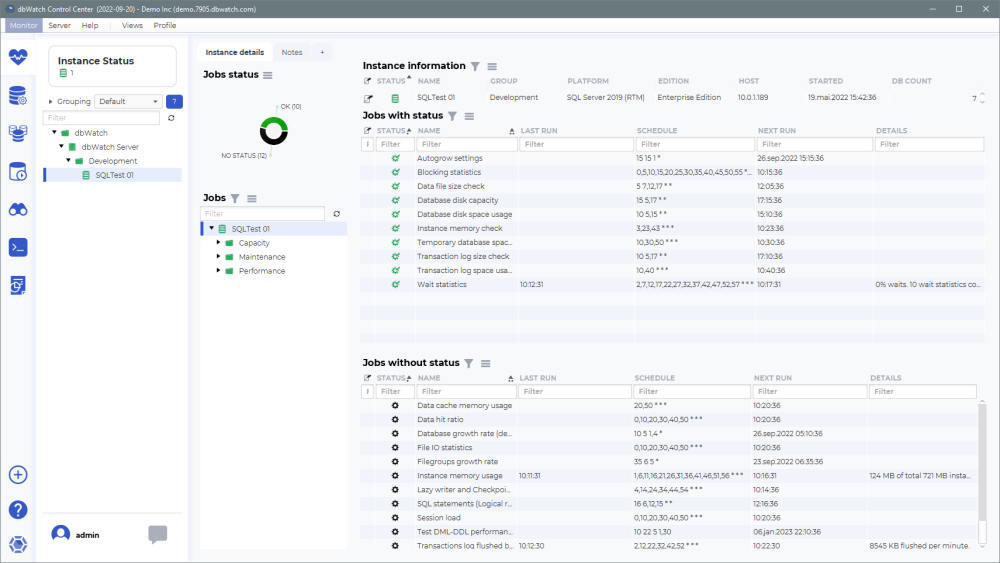Expand the Capacity jobs folder
Image resolution: width=1000 pixels, height=563 pixels.
(219, 243)
